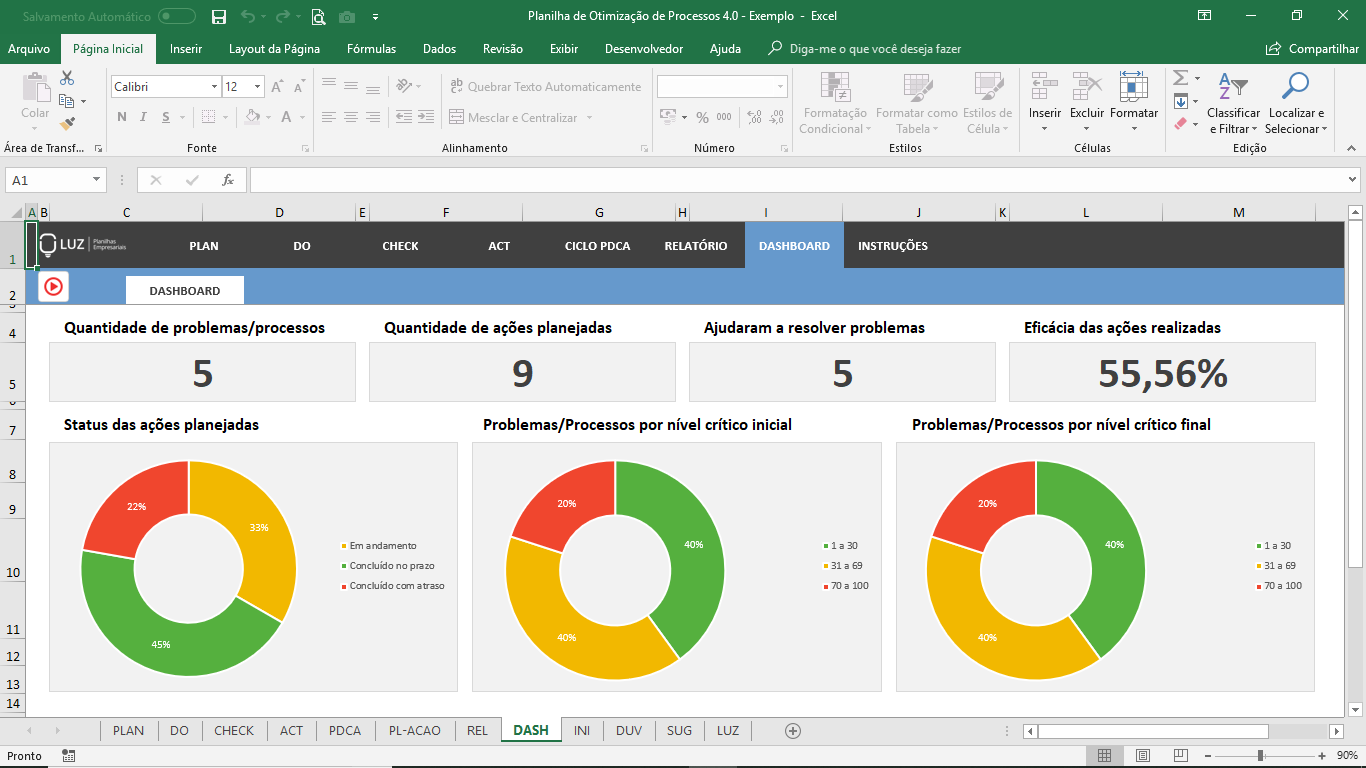Viewport: 1366px width, 768px height.
Task: Switch to the Inserir ribbon tab
Action: point(186,49)
